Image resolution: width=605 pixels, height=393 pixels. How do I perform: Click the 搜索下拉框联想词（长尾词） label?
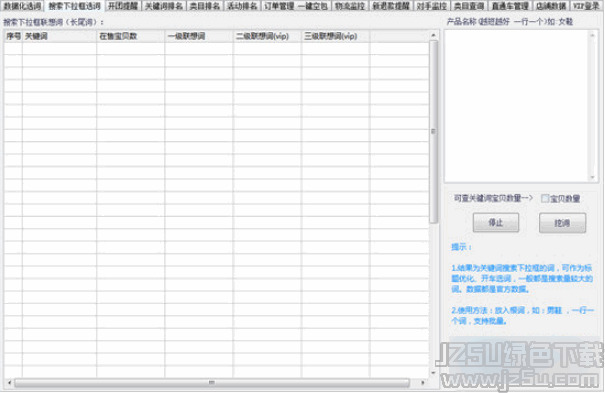pyautogui.click(x=53, y=22)
